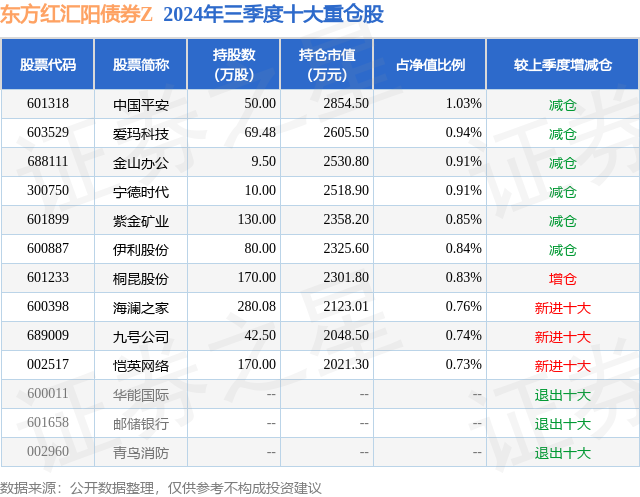
Task: Open stock code 601318
Action: pos(48,104)
